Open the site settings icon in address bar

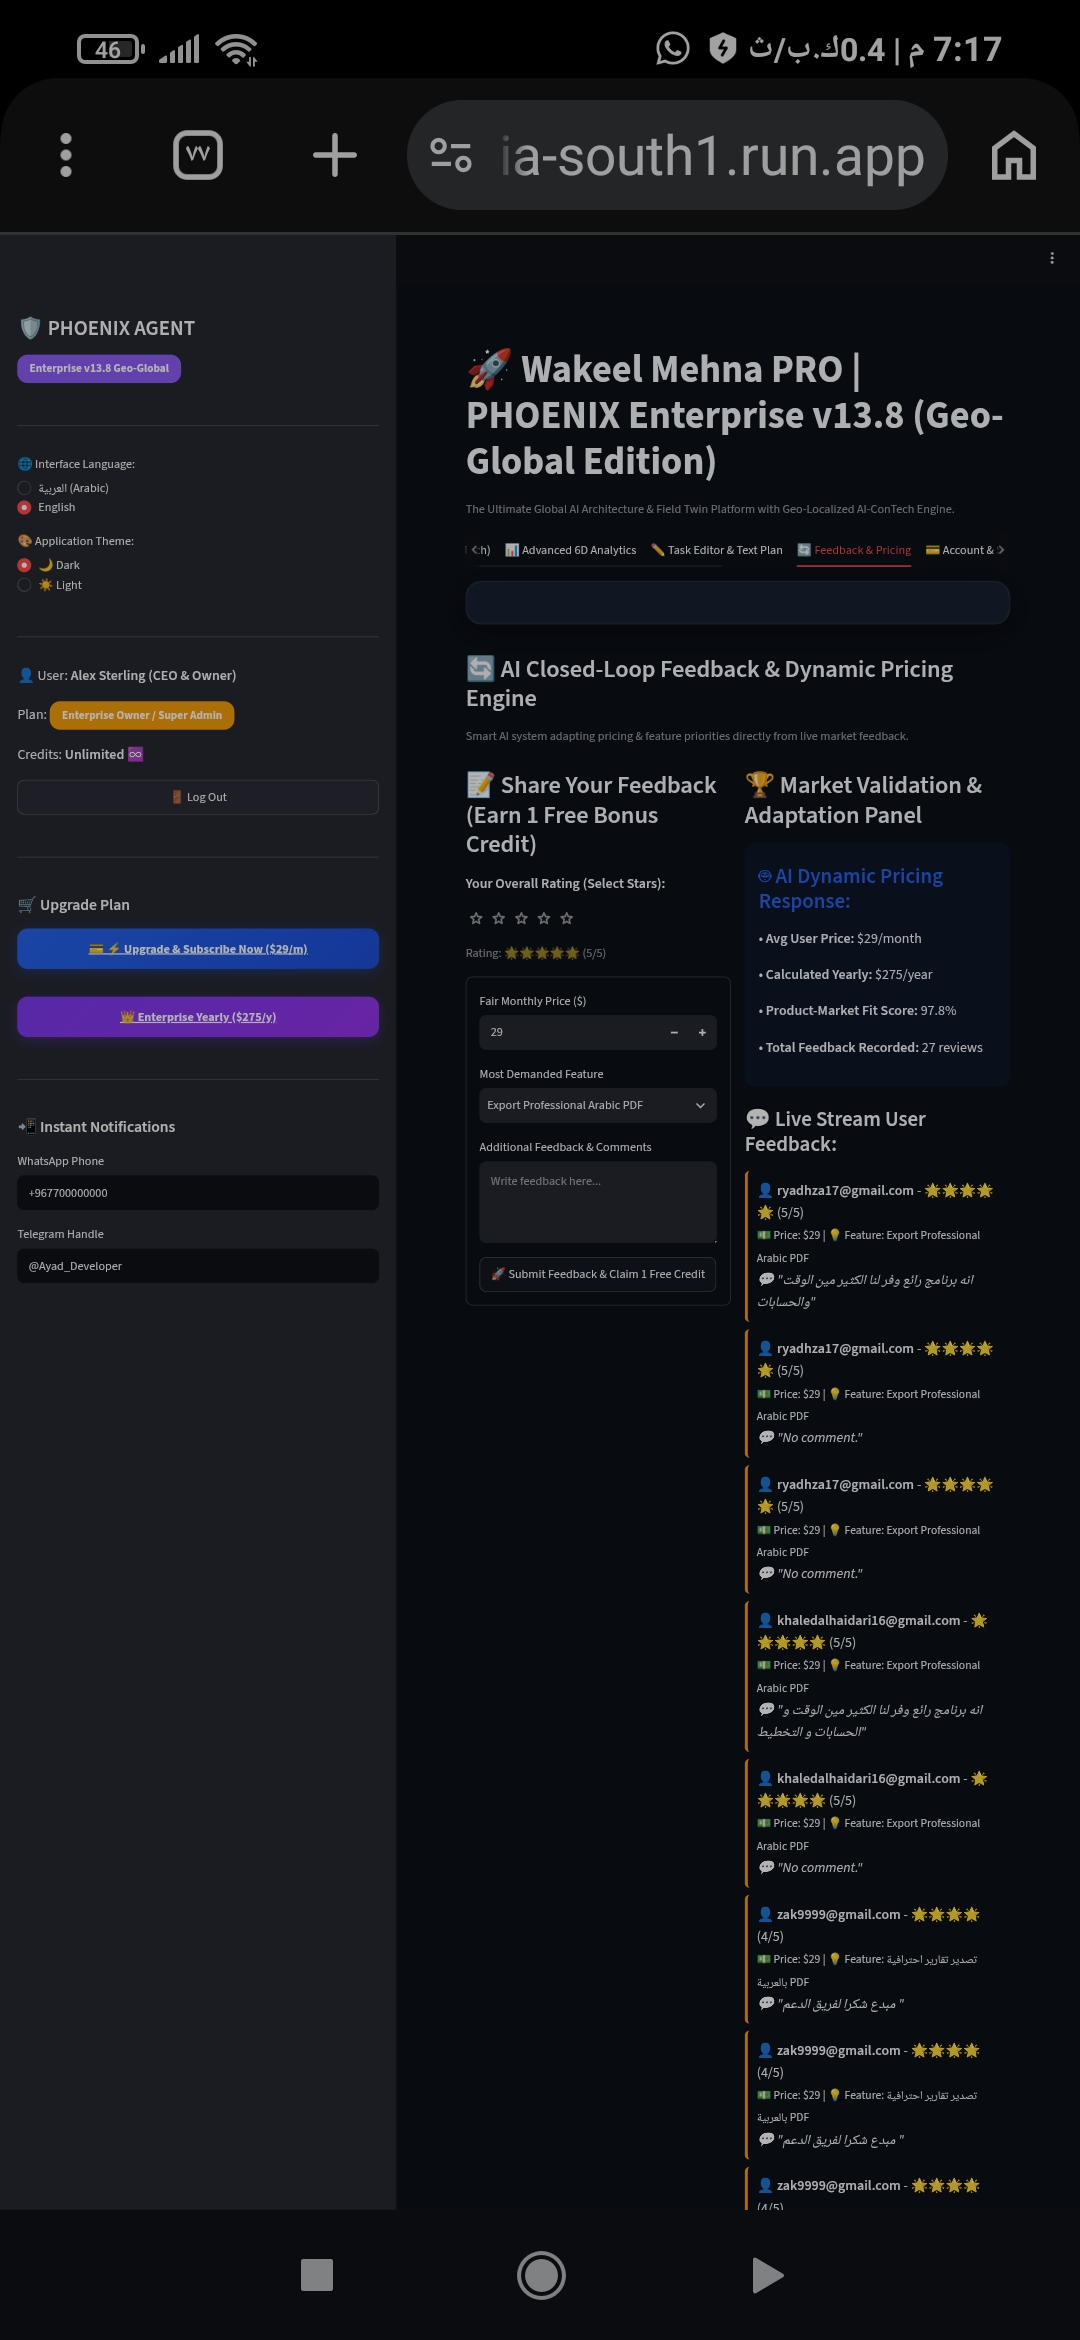click(450, 155)
